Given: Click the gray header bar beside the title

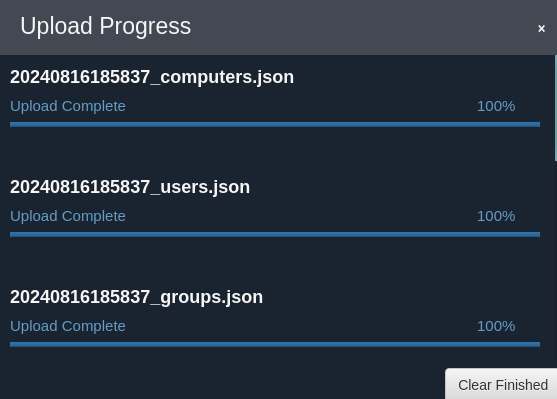Looking at the screenshot, I should (x=355, y=27).
